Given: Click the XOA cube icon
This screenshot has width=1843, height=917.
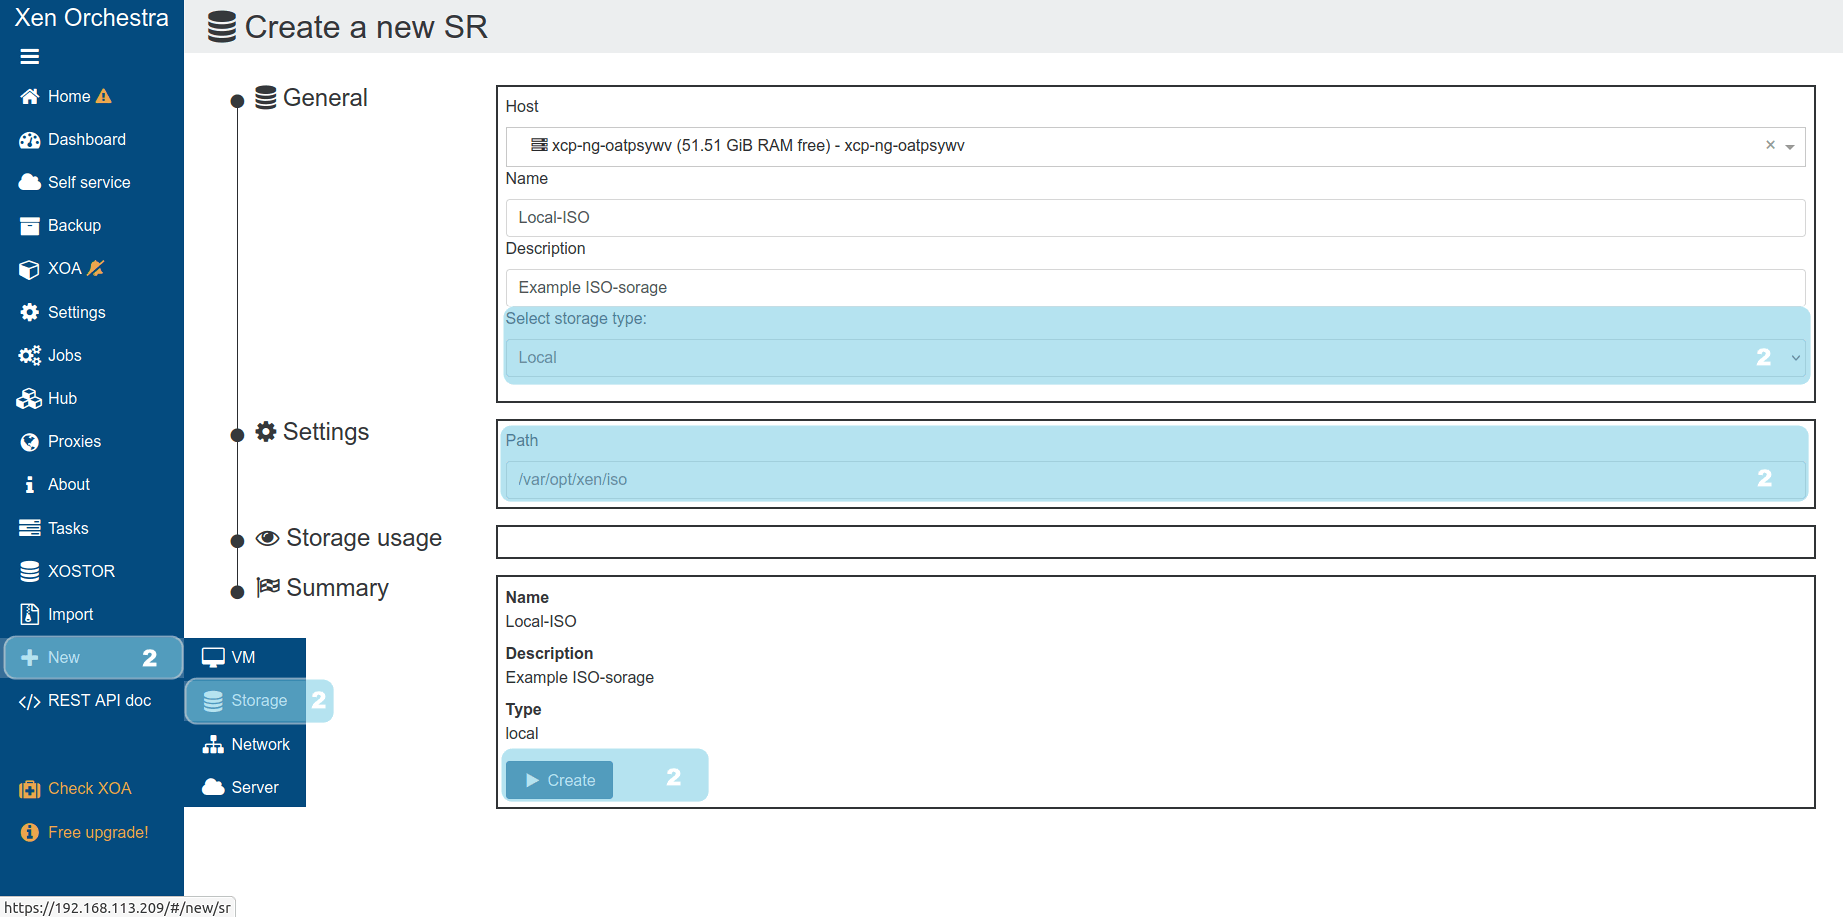Looking at the screenshot, I should point(30,269).
